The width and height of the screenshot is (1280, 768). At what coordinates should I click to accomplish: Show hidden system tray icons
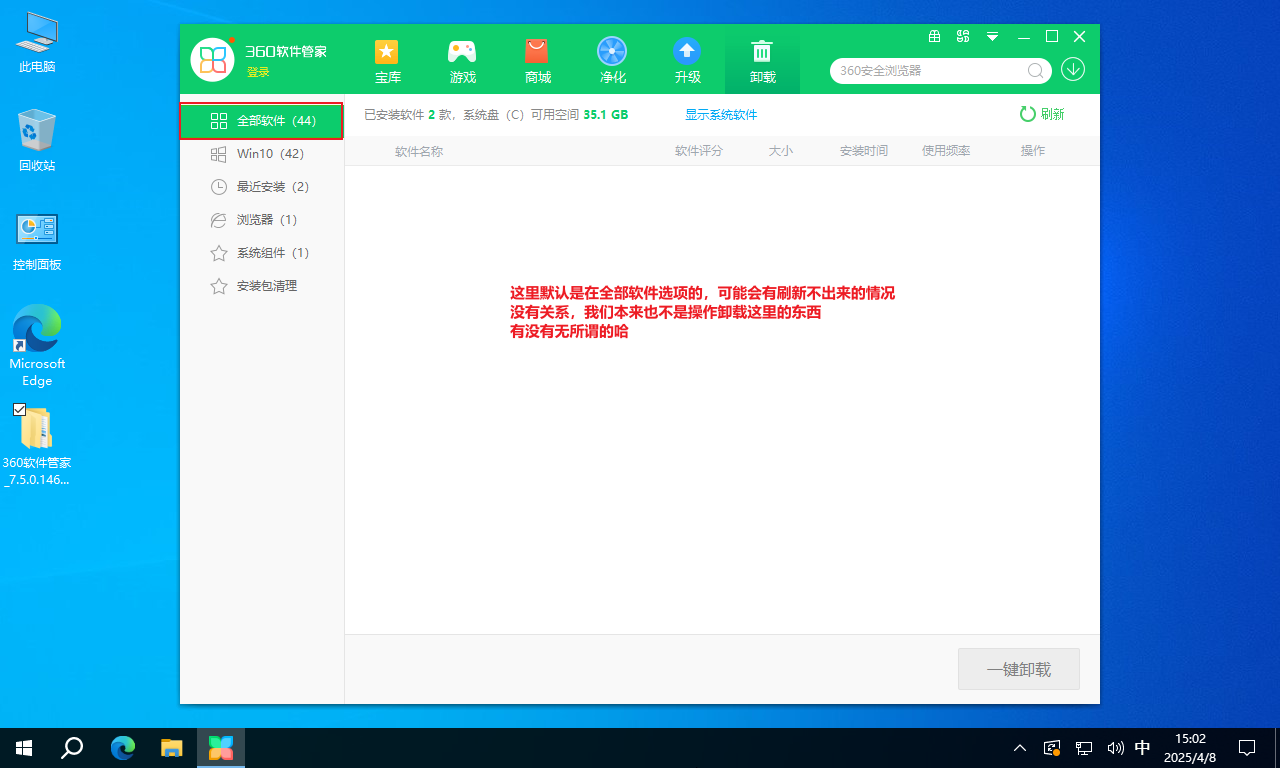(1020, 747)
